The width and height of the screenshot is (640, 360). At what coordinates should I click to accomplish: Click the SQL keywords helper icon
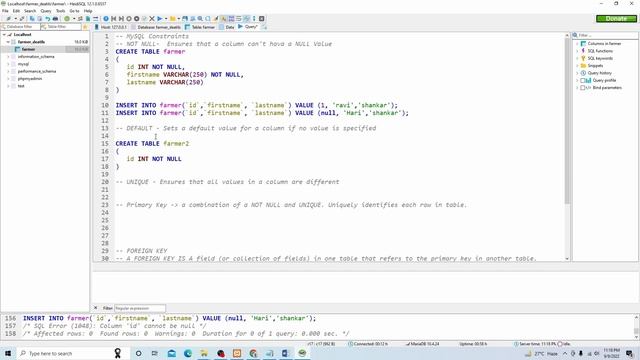coord(583,58)
